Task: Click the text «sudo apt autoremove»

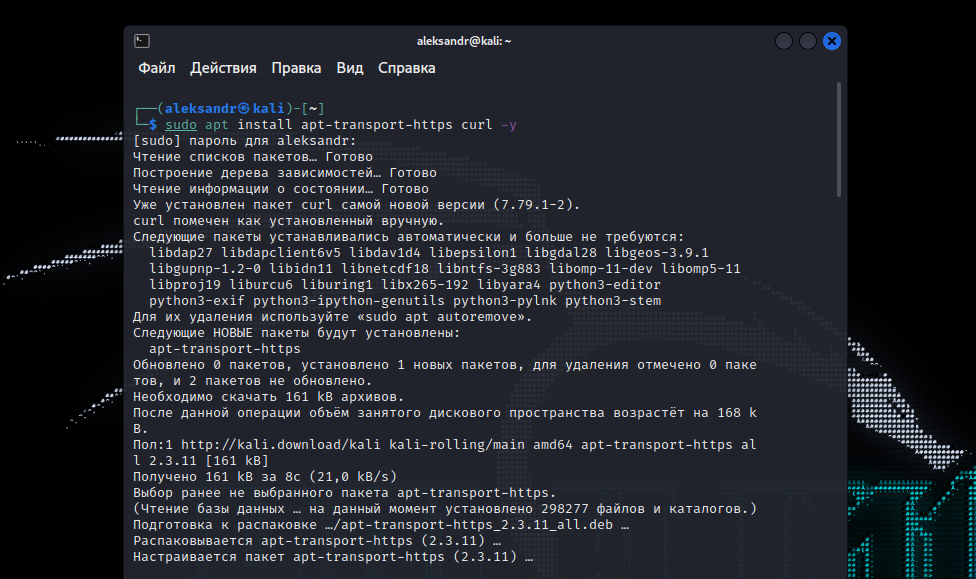Action: point(441,317)
